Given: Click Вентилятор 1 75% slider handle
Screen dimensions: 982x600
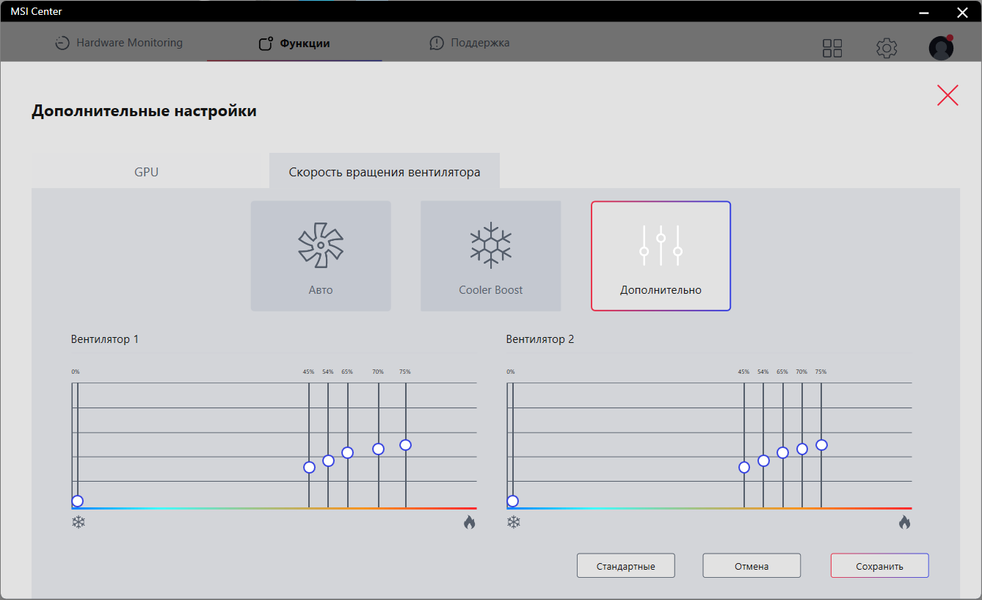Looking at the screenshot, I should point(405,445).
